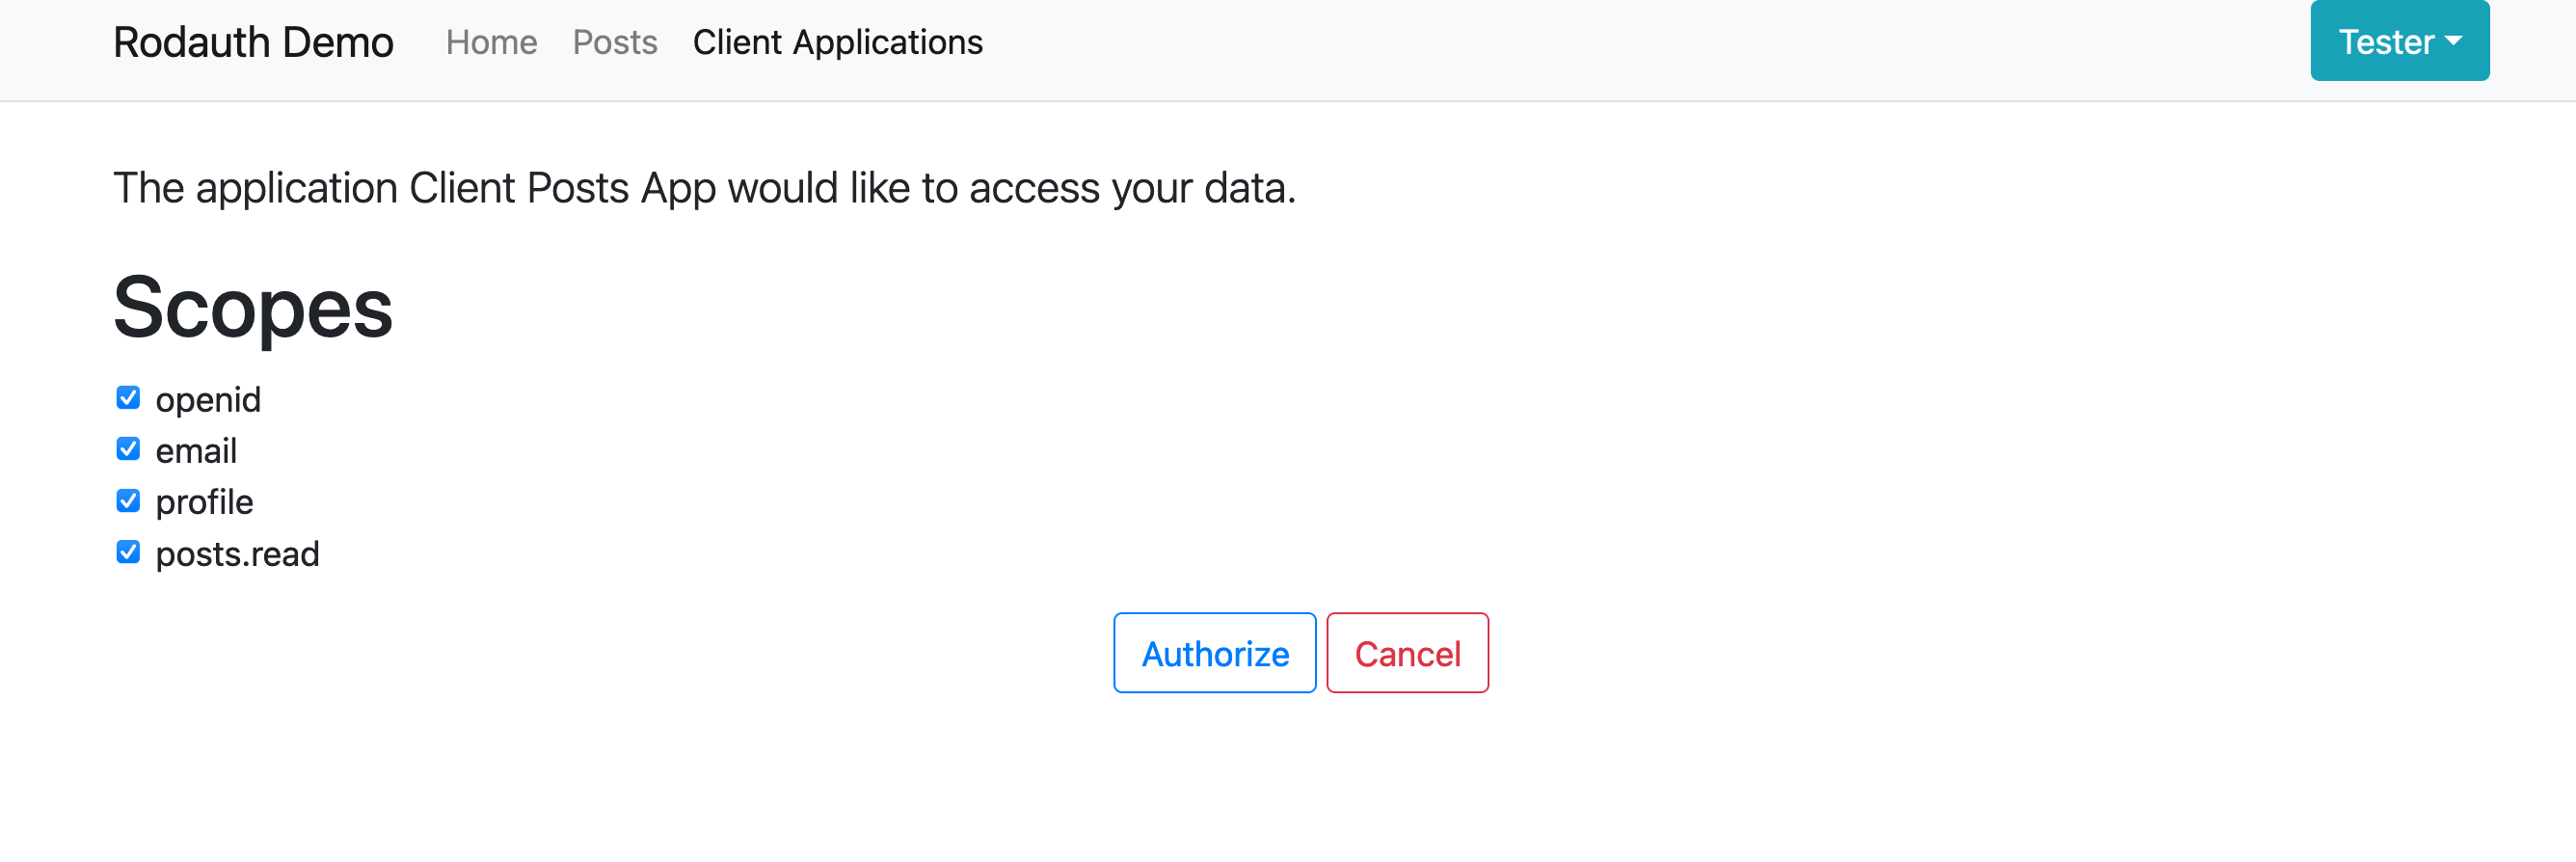Open Client Applications in the navbar
The height and width of the screenshot is (862, 2576).
837,42
